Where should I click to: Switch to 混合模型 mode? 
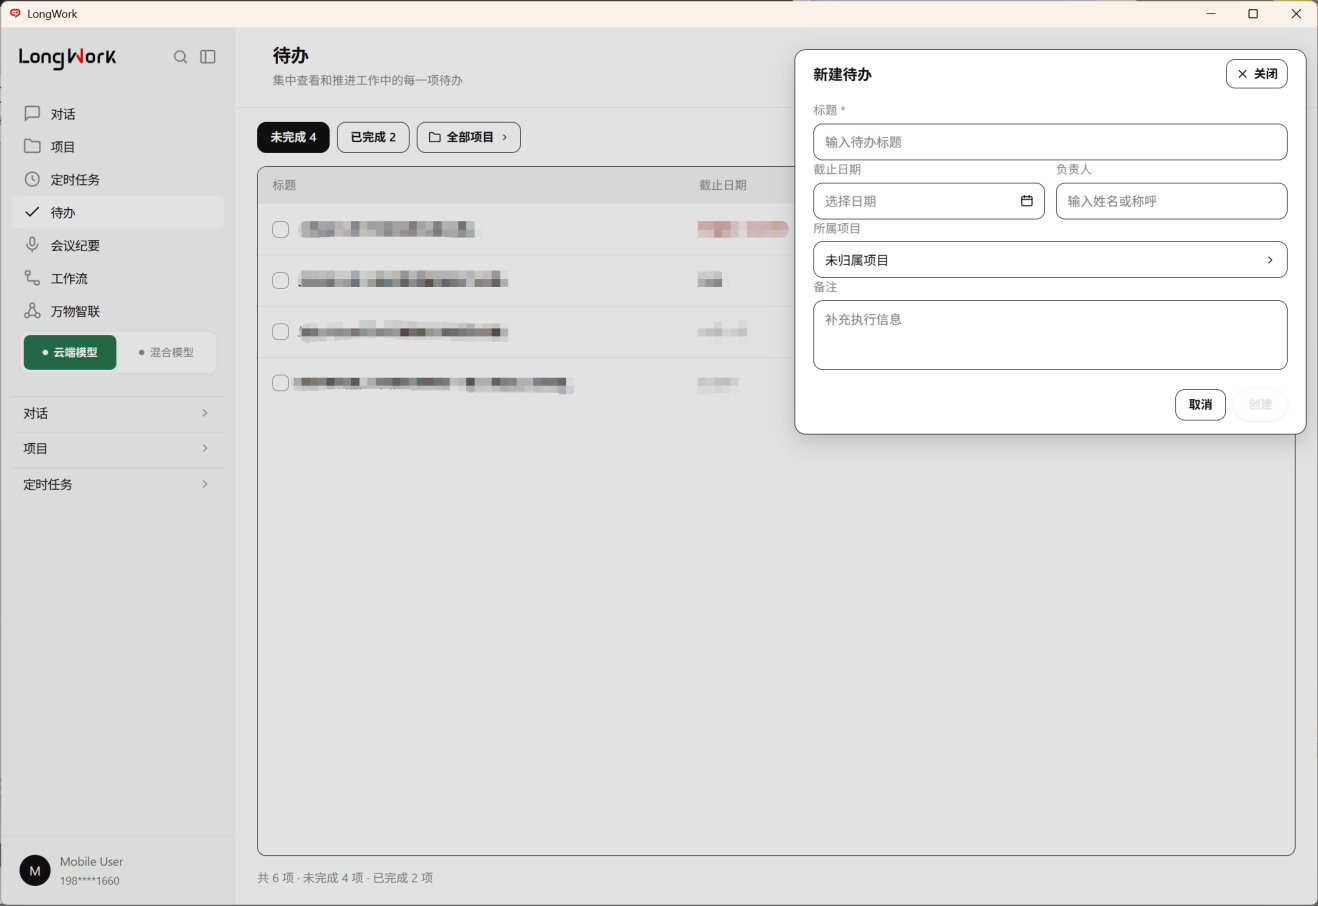(166, 352)
